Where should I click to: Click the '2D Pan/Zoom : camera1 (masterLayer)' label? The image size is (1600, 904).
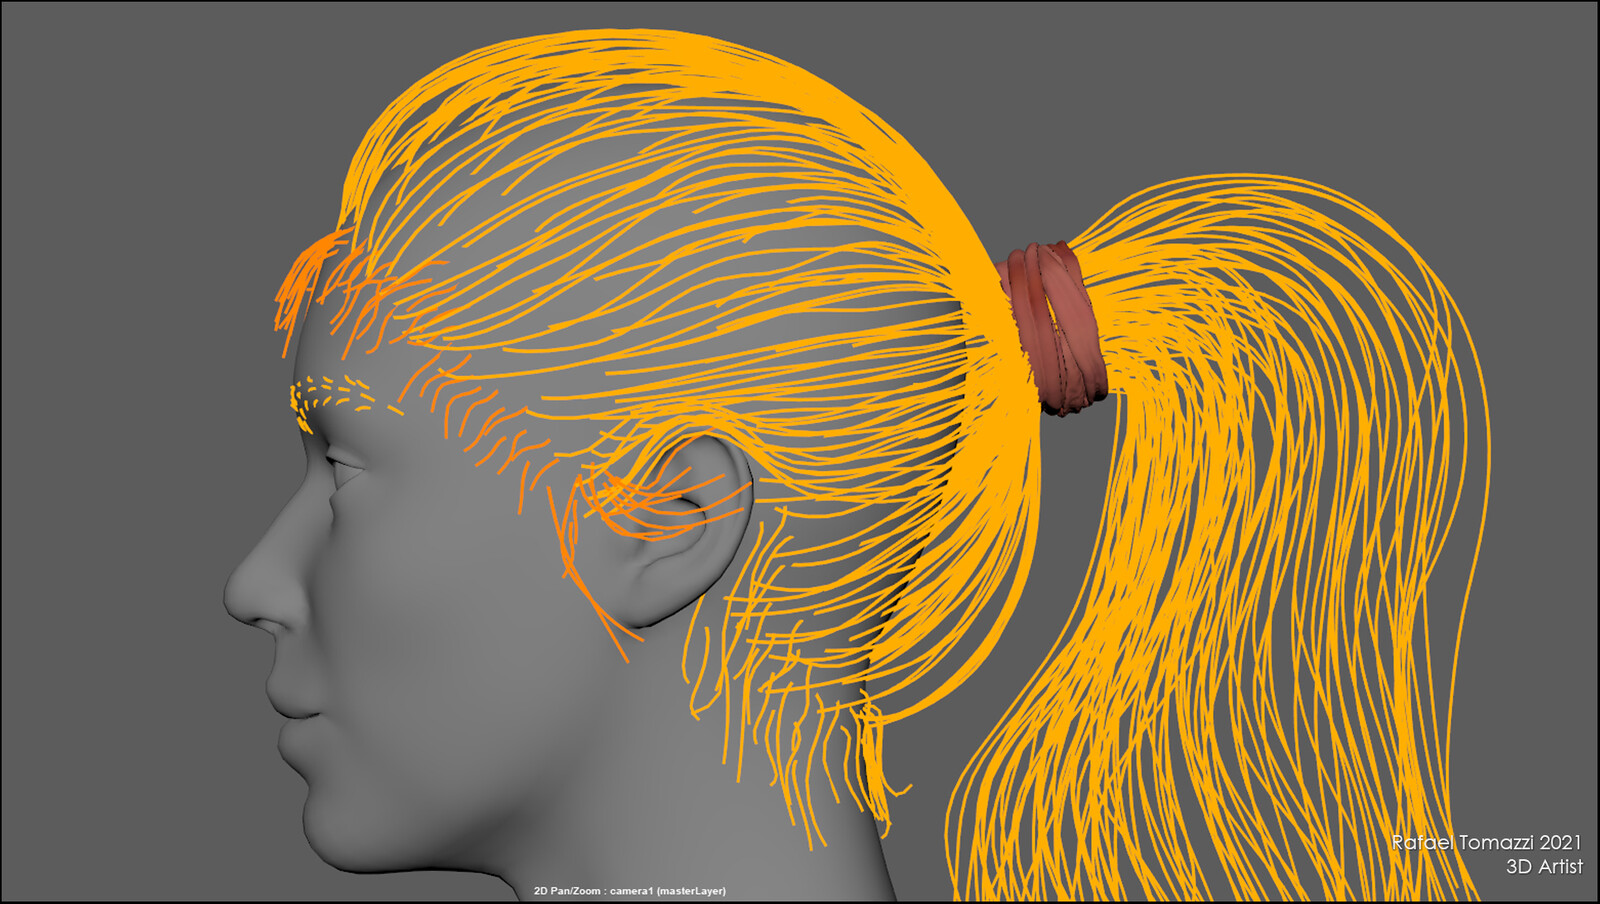click(x=630, y=890)
